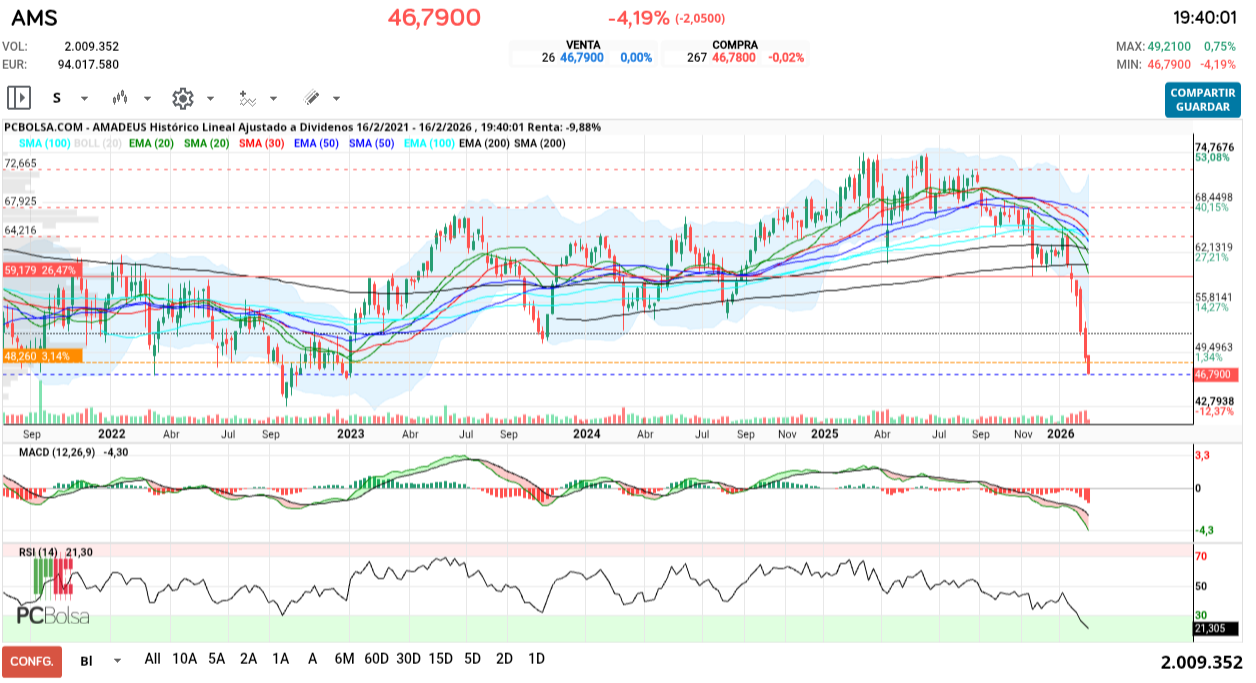Screen dimensions: 1256x683
Task: Select the S timeframe icon in the toolbar
Action: (x=57, y=98)
